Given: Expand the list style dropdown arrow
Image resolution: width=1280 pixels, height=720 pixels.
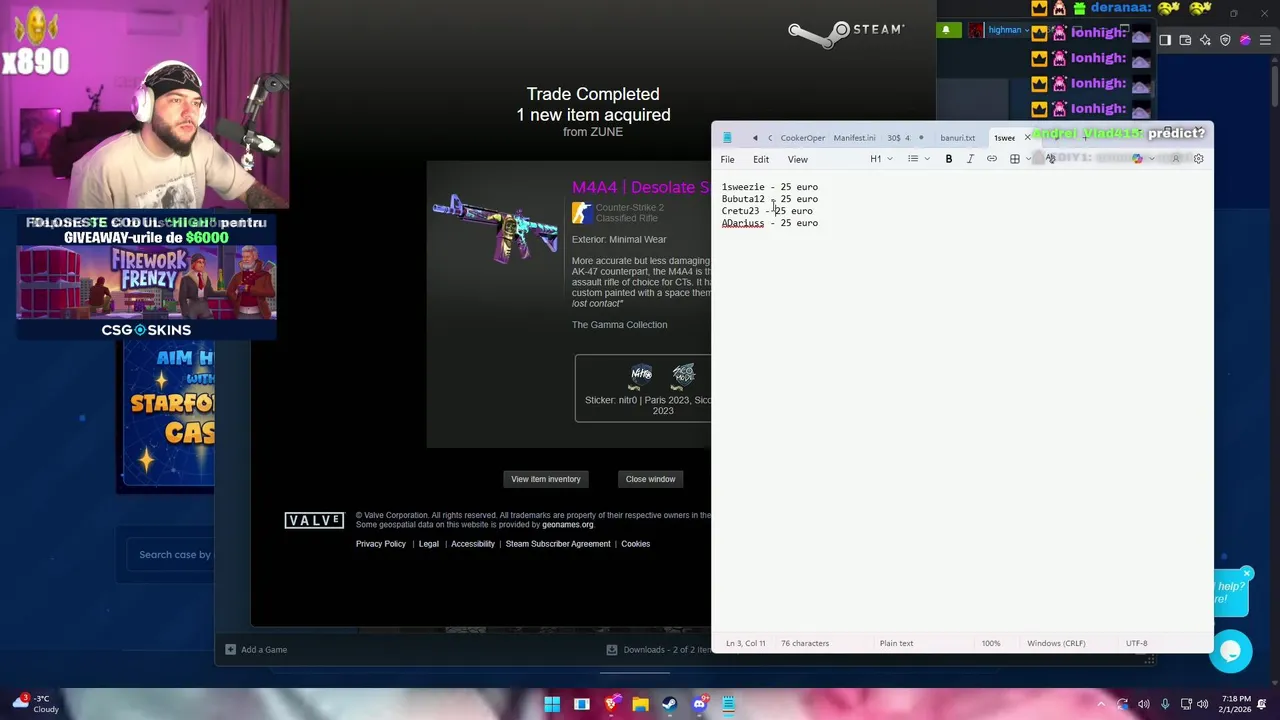Looking at the screenshot, I should [x=927, y=159].
